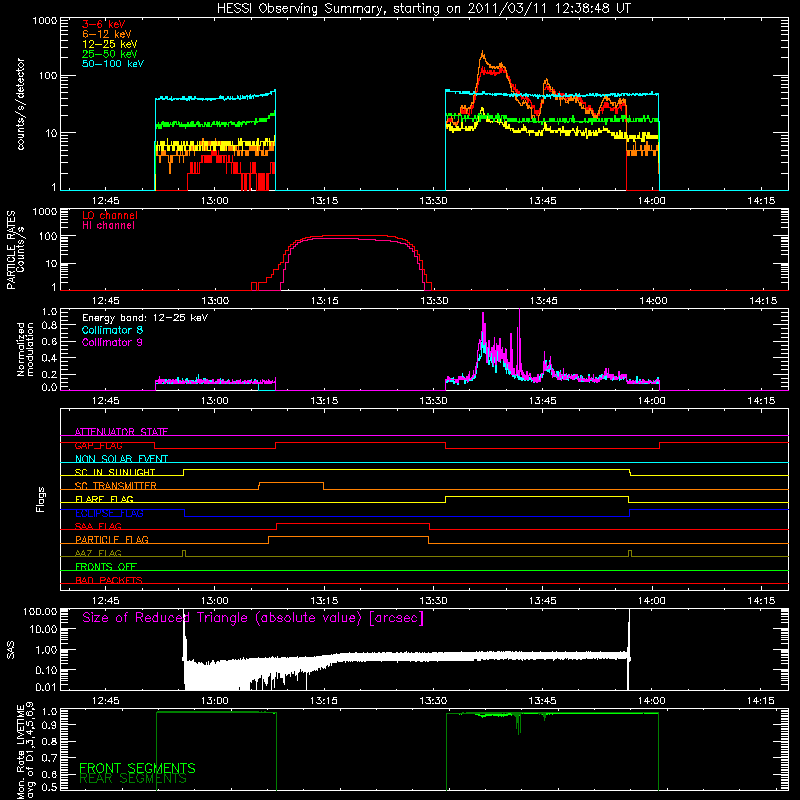Screen dimensions: 800x800
Task: Click the Size of Reduced Triangle caption
Action: [x=253, y=618]
